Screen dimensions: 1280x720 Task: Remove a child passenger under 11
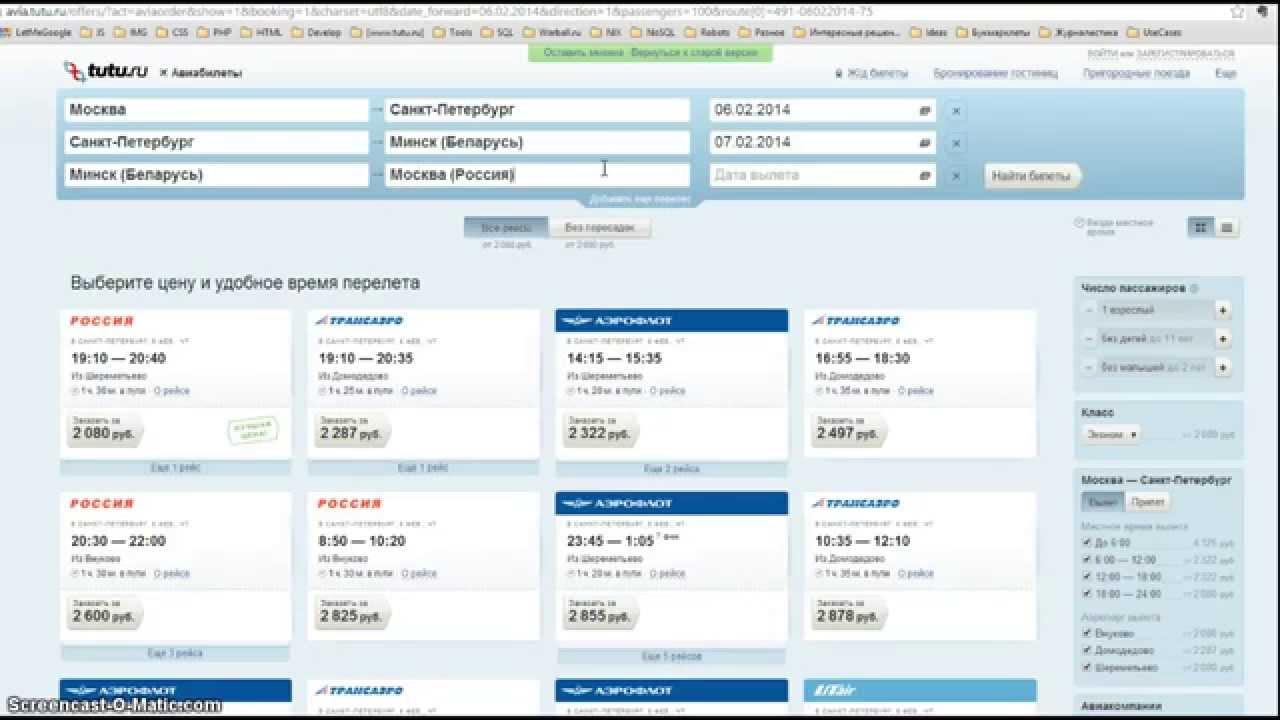pos(1088,339)
